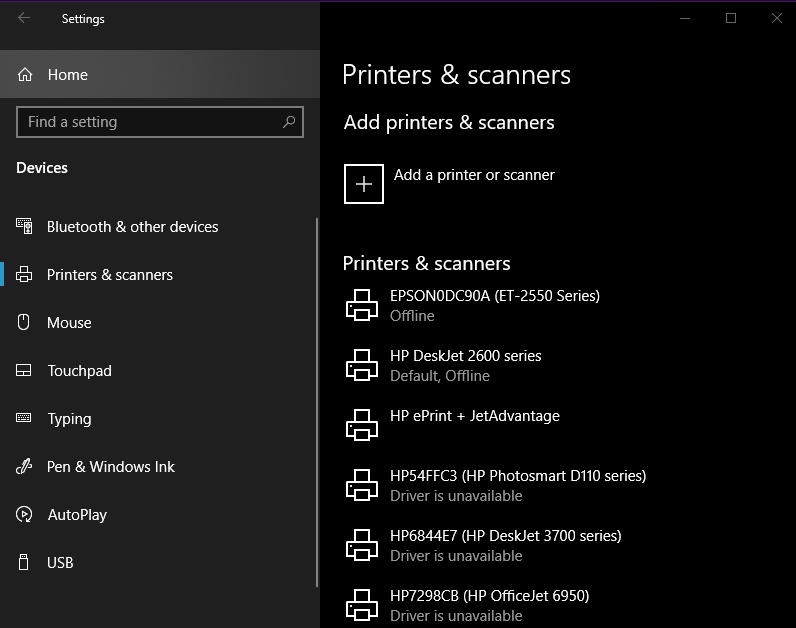This screenshot has width=796, height=628.
Task: Select the HP Photosmart D110 series printer
Action: (517, 485)
